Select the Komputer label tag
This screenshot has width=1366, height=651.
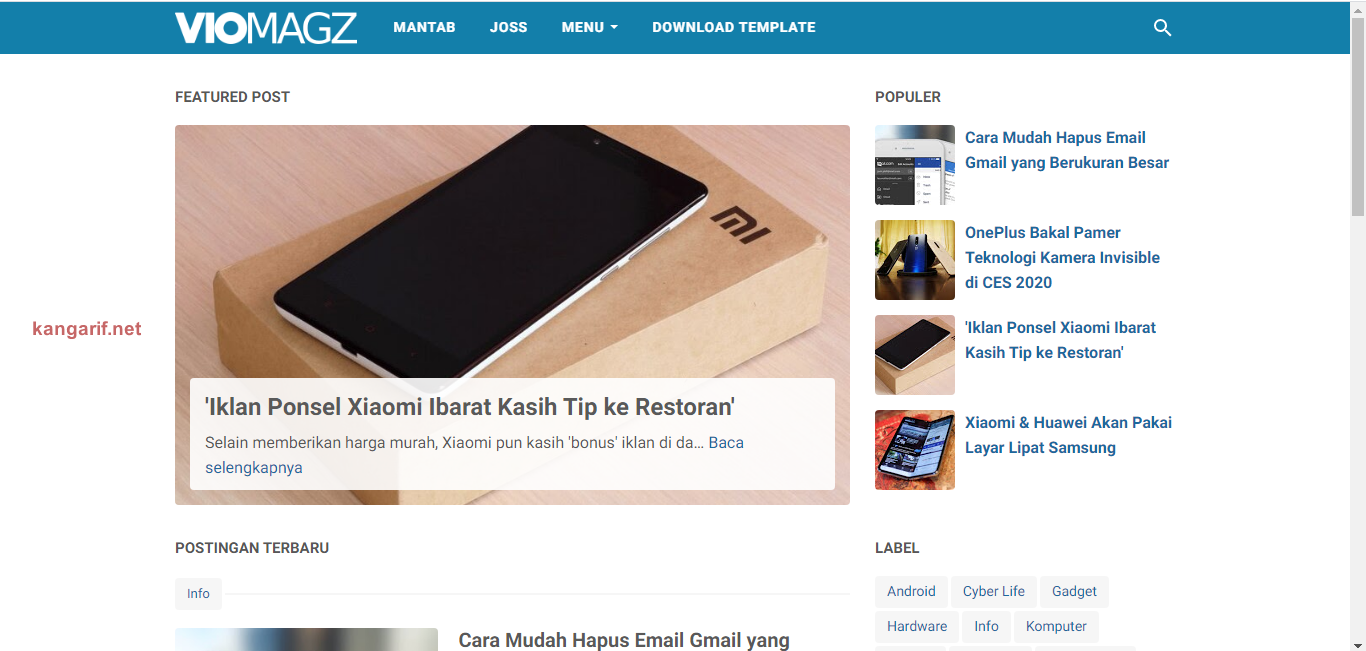point(1056,626)
